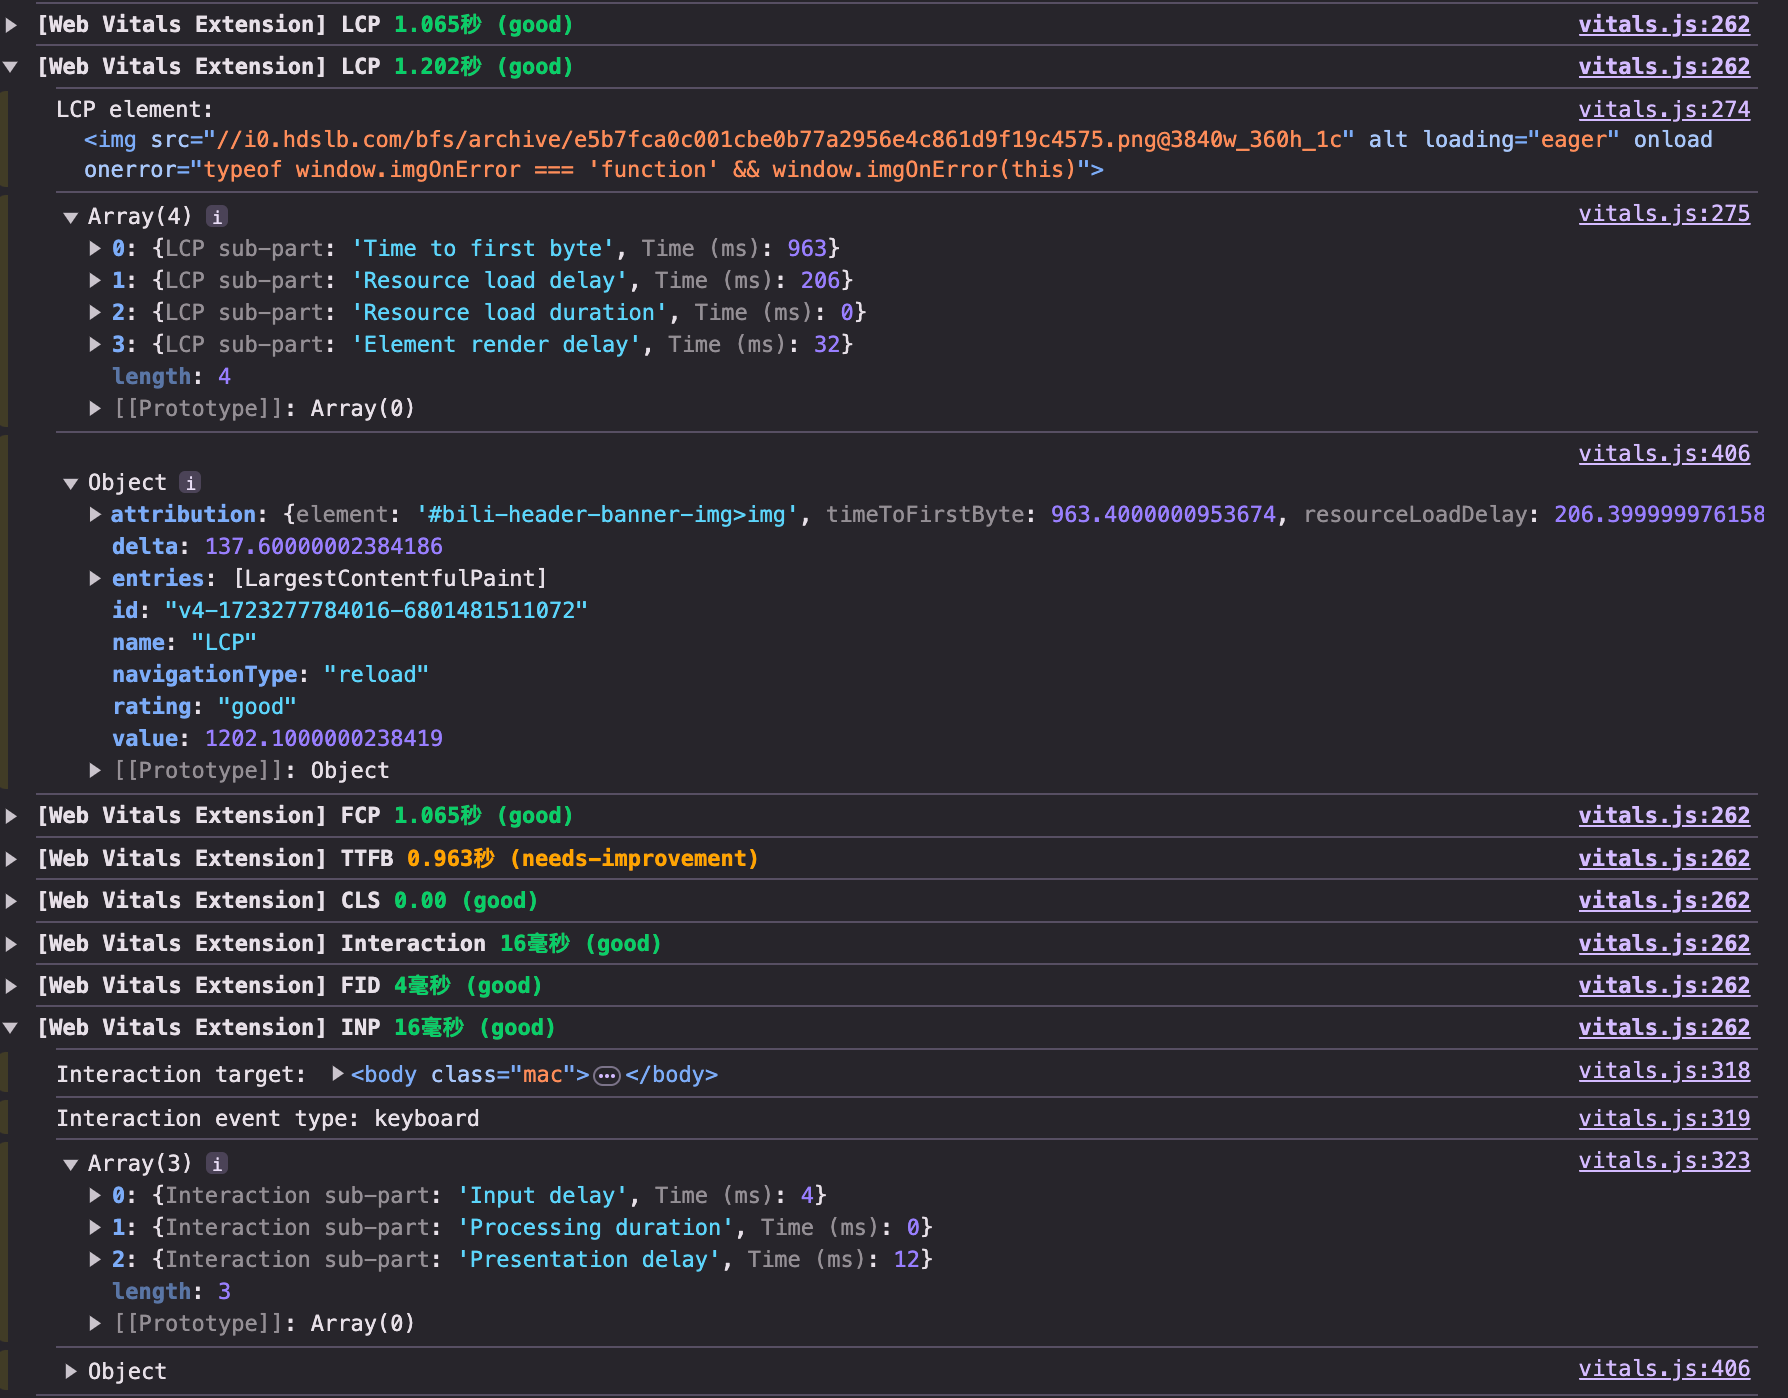Image resolution: width=1788 pixels, height=1398 pixels.
Task: Open the vitals.js:274 source link
Action: [1663, 110]
